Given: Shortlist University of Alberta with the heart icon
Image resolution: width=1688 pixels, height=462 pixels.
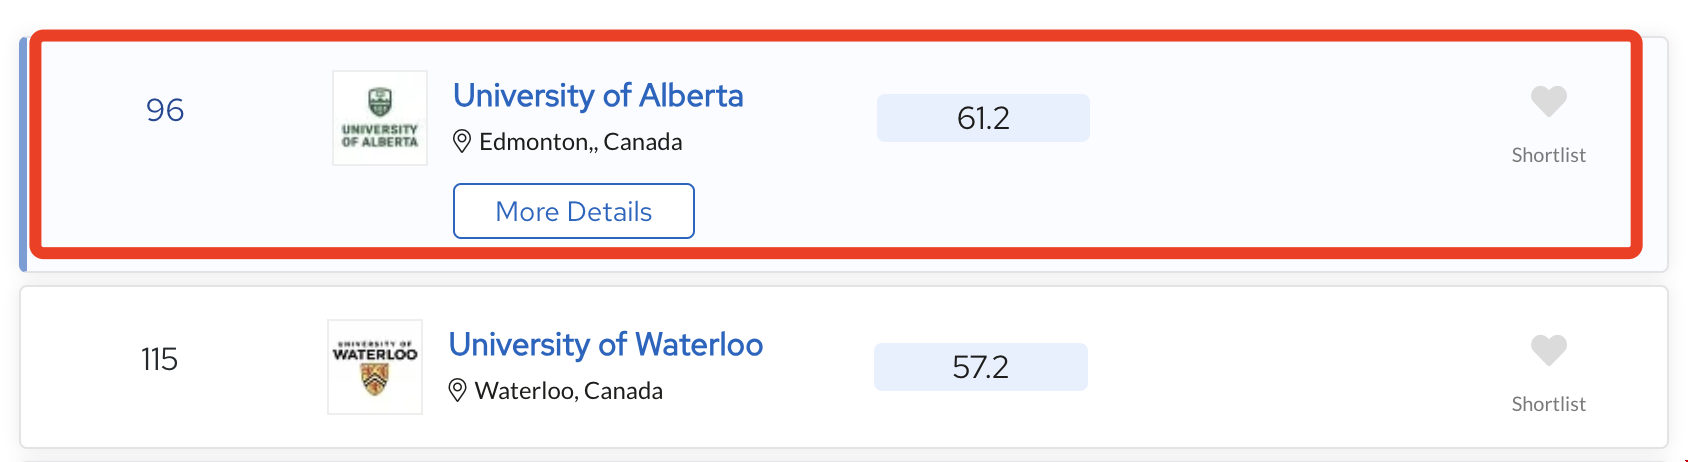Looking at the screenshot, I should (1548, 101).
